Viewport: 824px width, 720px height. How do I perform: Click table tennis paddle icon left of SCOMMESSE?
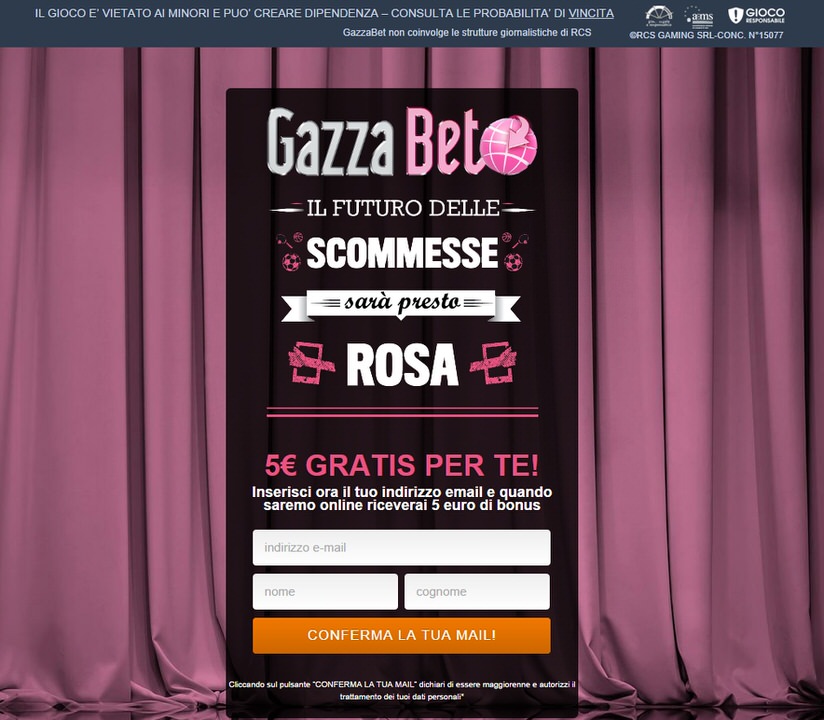[283, 241]
